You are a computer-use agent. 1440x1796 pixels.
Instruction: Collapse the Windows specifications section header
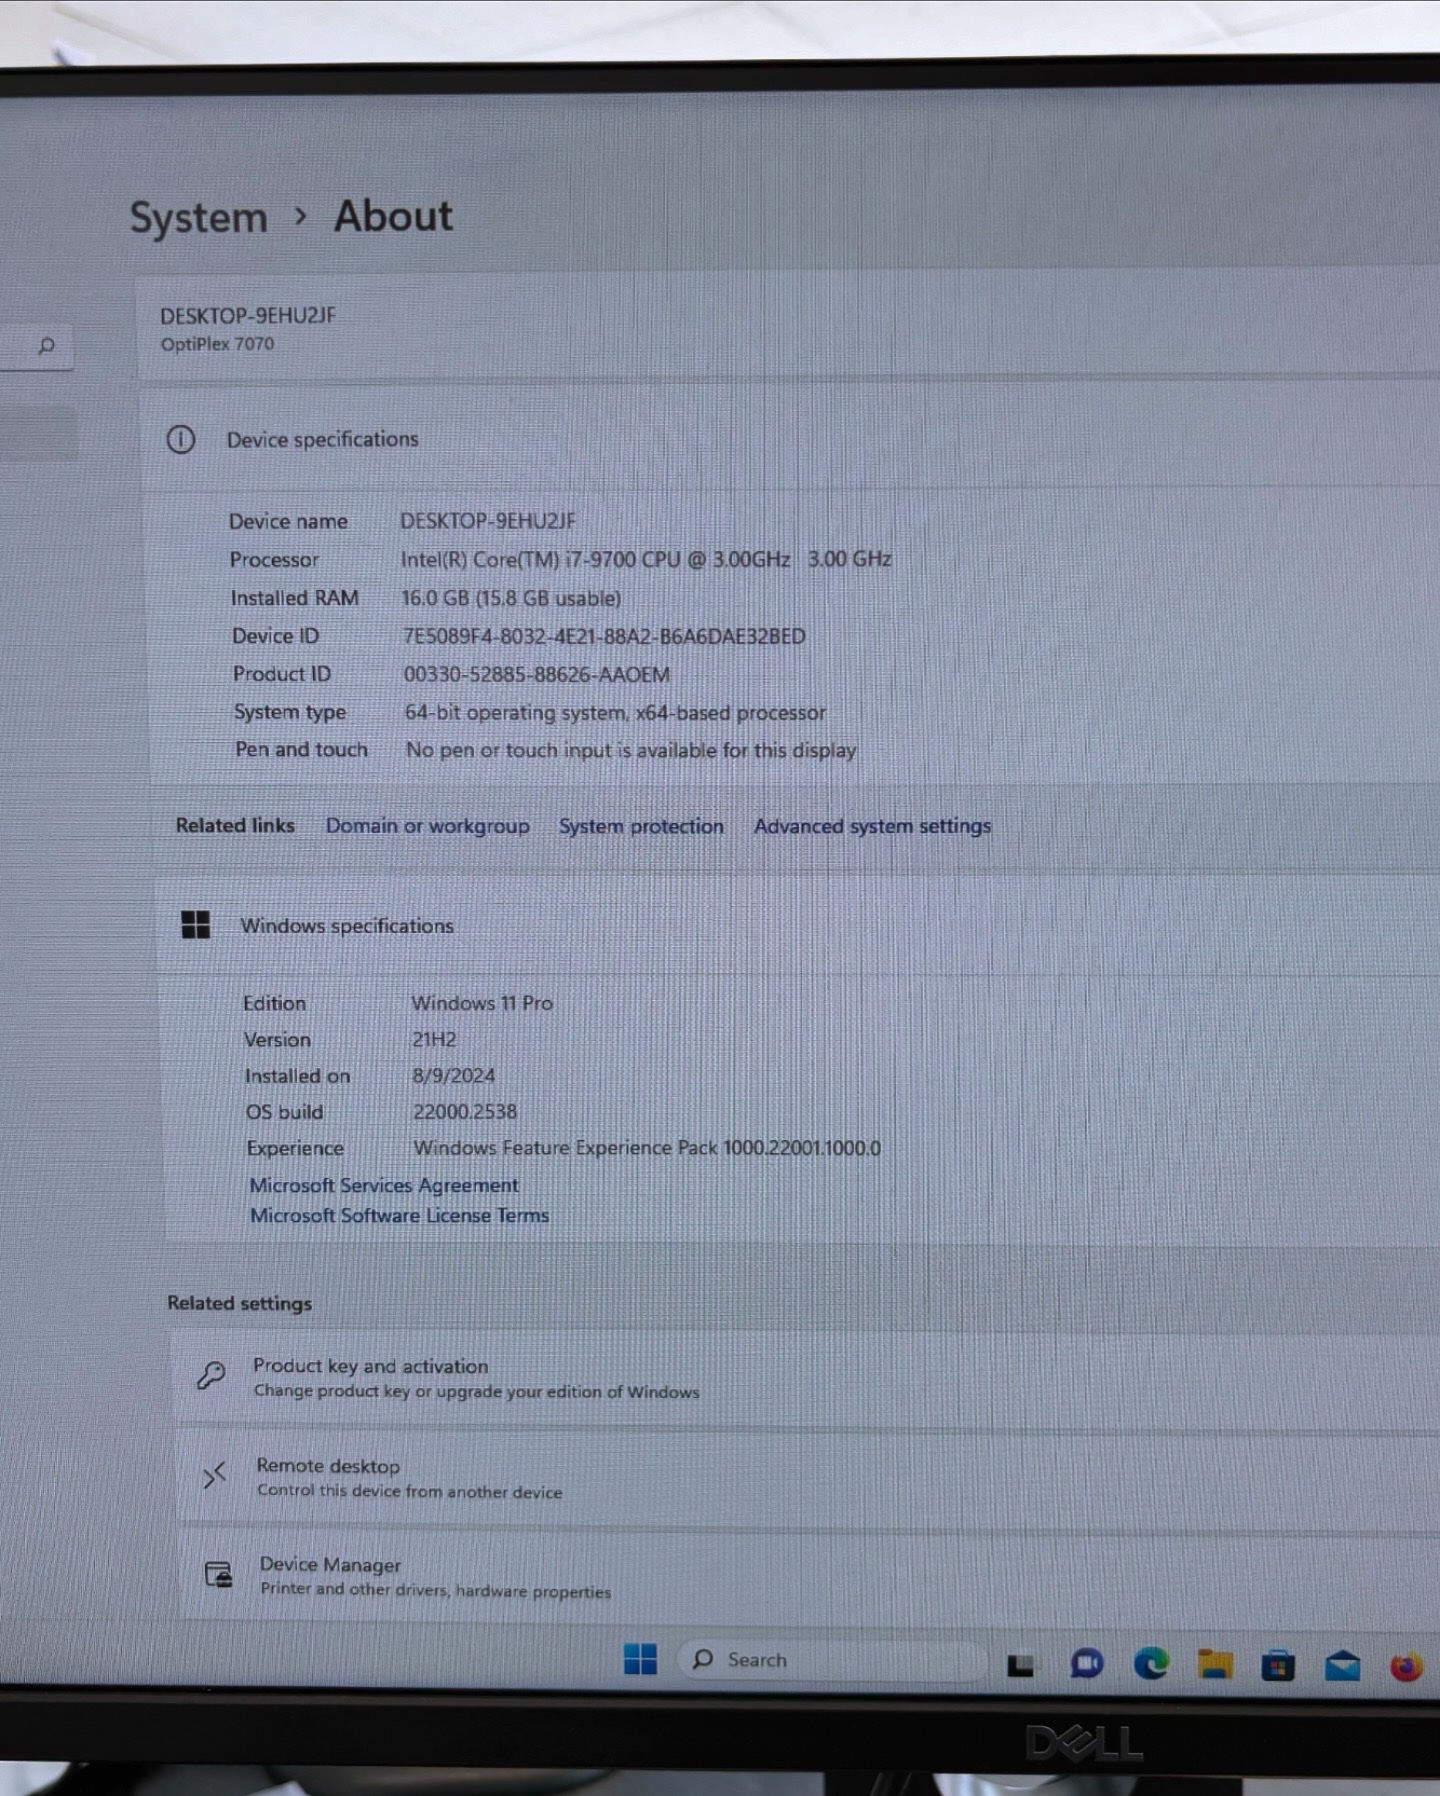[798, 925]
